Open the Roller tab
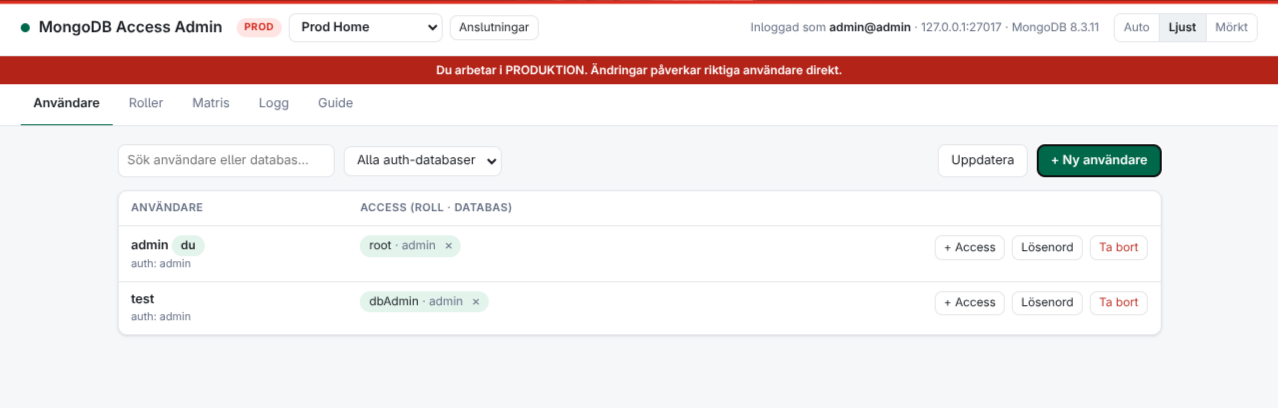Viewport: 1278px width, 408px height. [146, 103]
